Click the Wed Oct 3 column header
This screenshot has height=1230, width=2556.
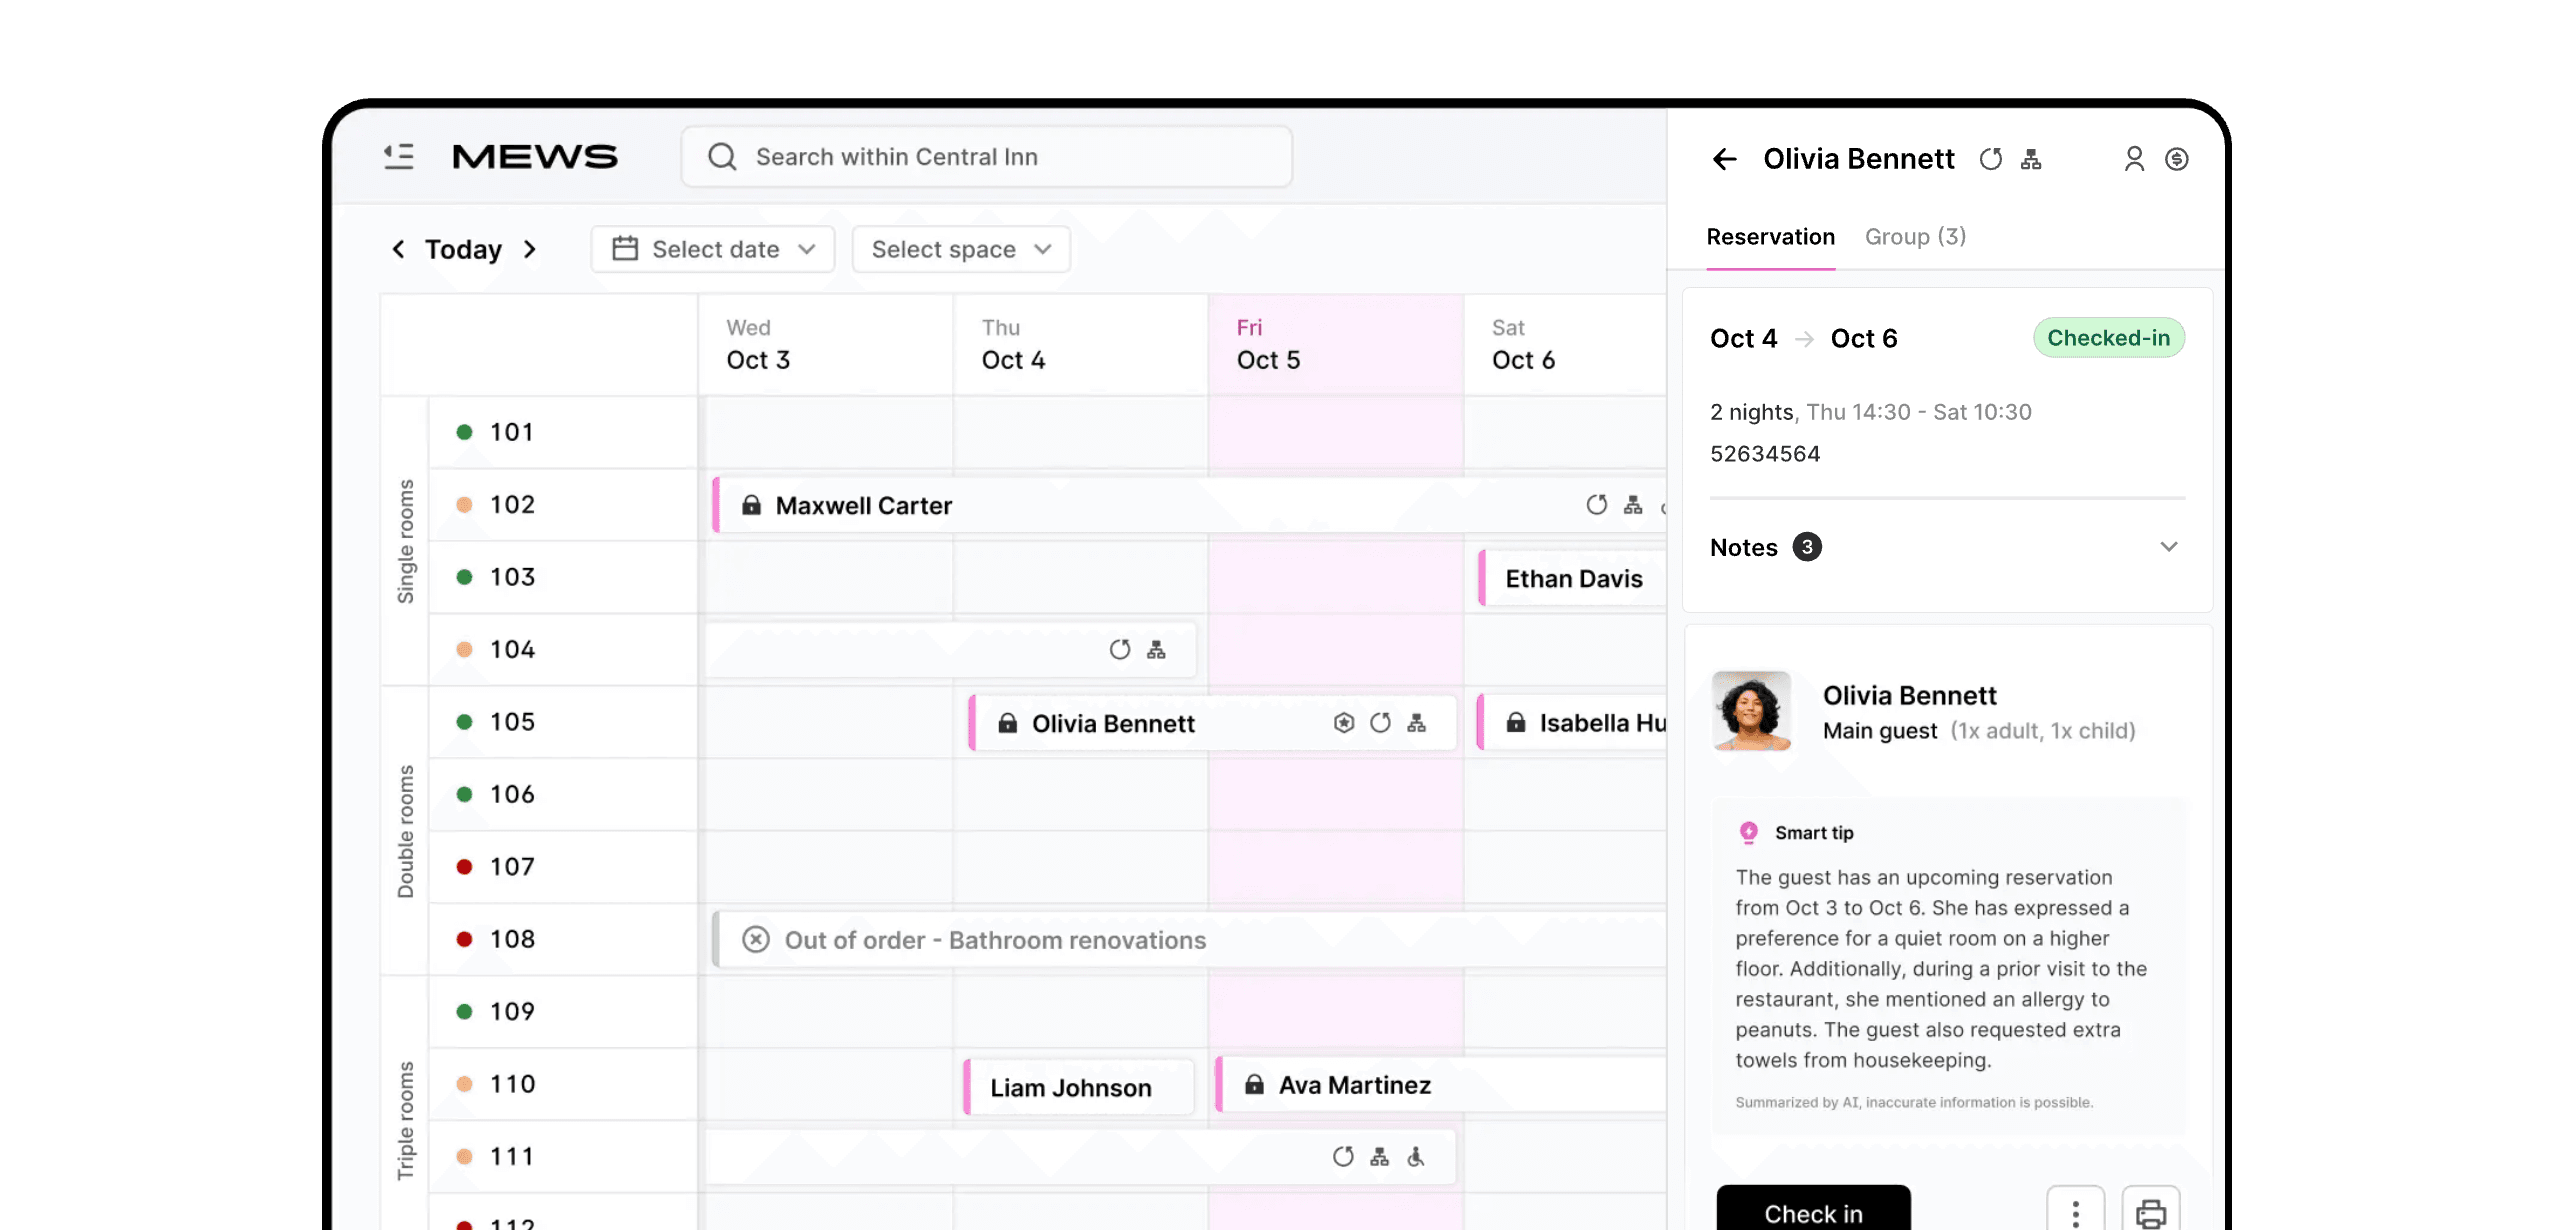826,345
